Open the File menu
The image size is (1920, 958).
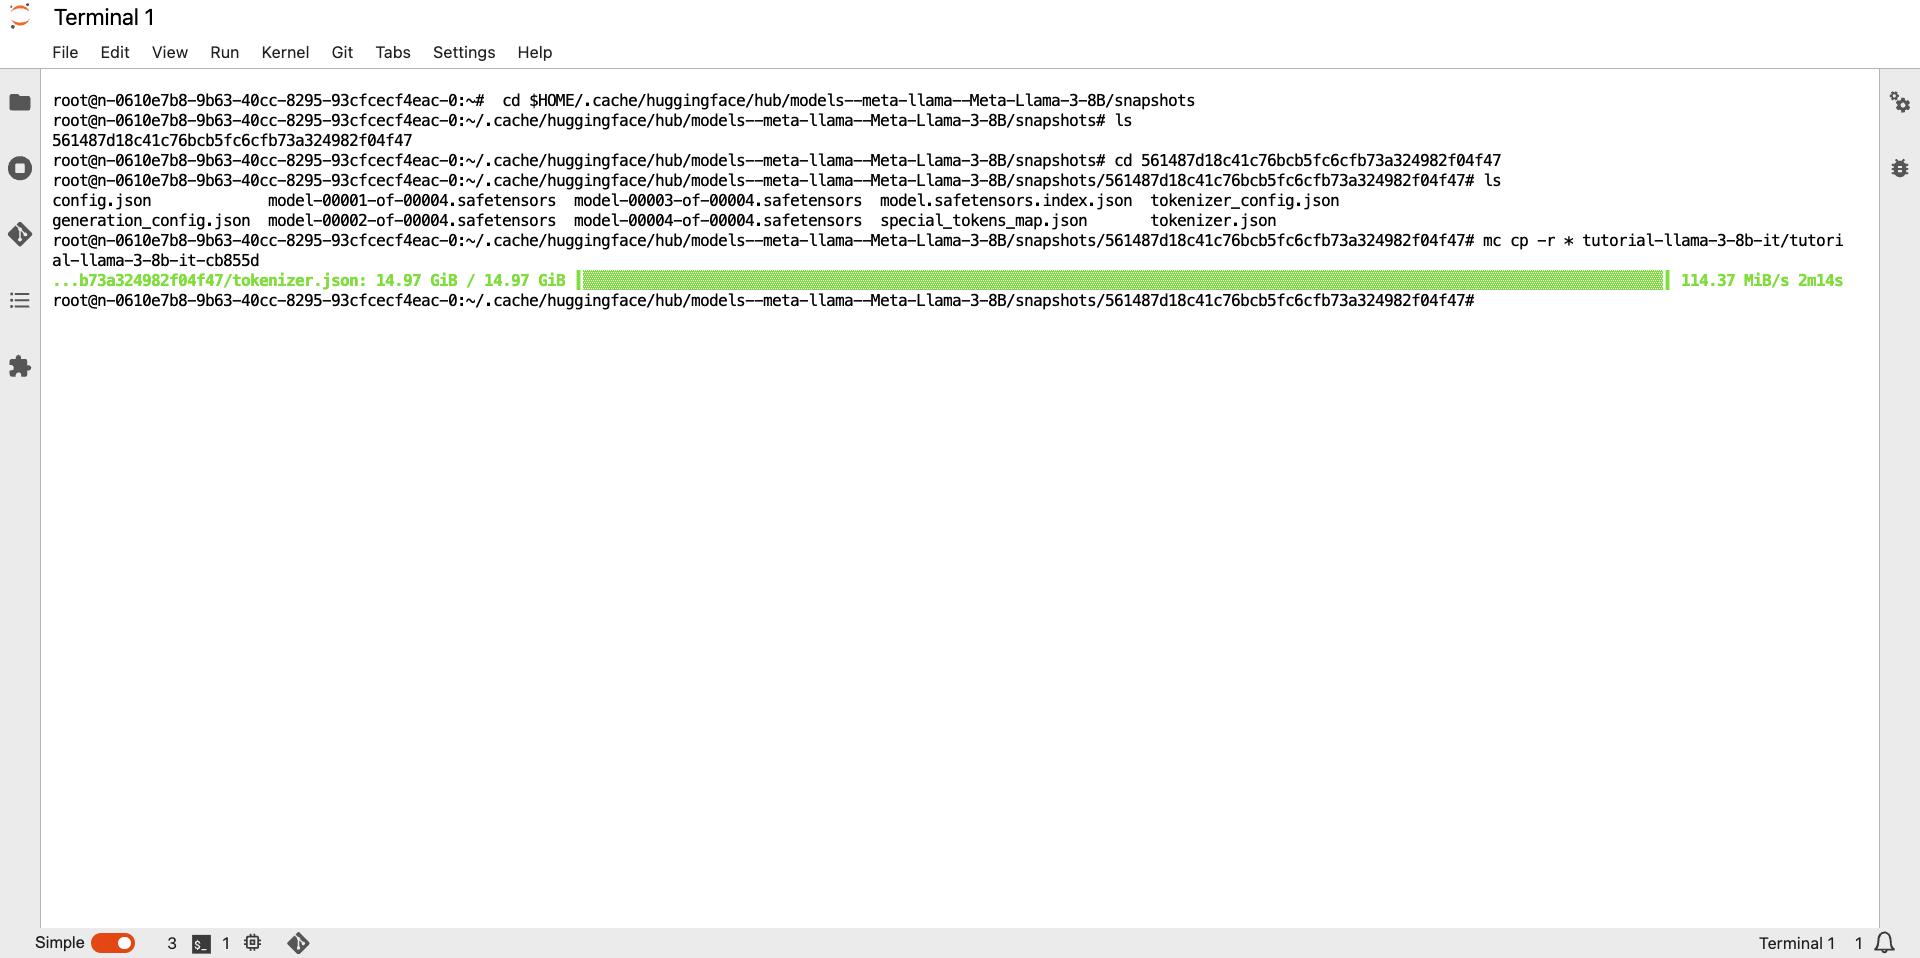coord(65,52)
